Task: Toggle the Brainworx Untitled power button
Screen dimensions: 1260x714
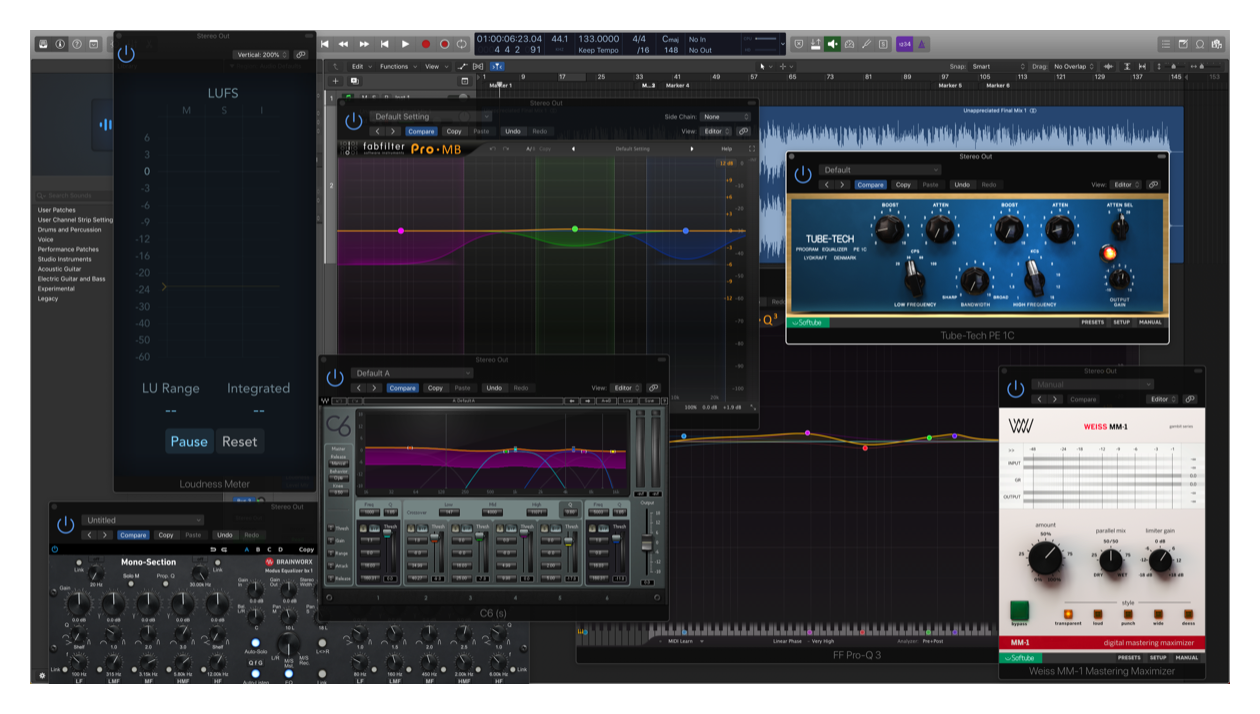Action: pos(66,525)
